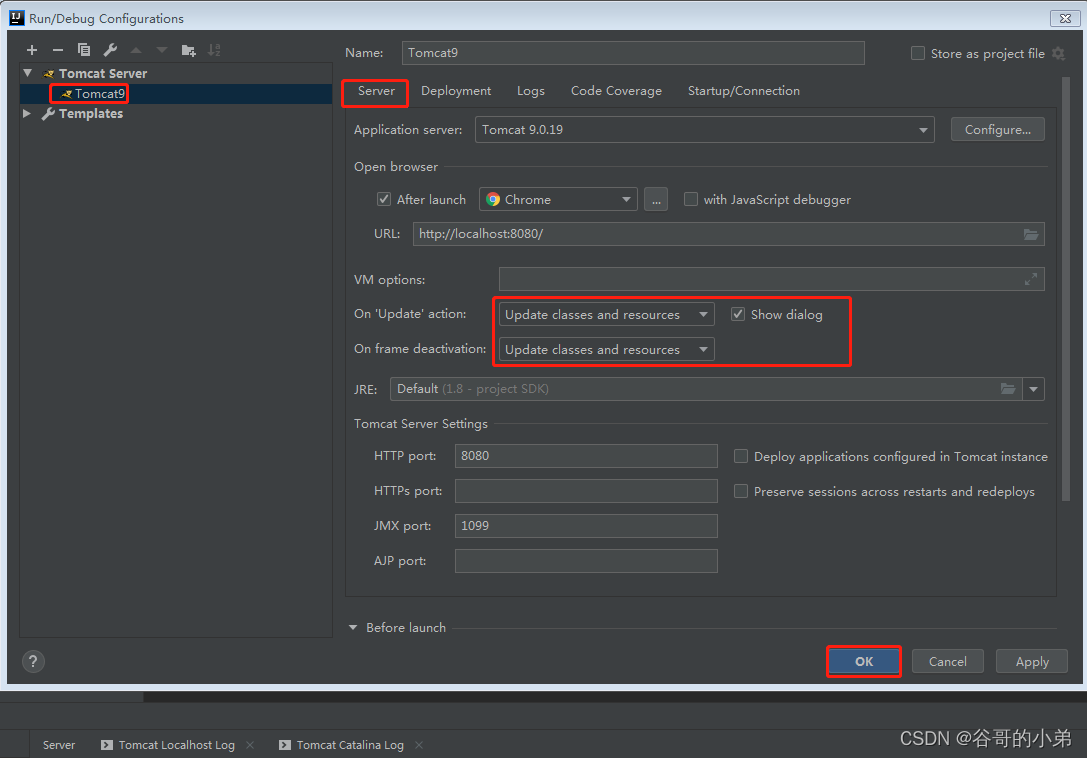The height and width of the screenshot is (758, 1087).
Task: Enable with JavaScript debugger checkbox
Action: (x=690, y=200)
